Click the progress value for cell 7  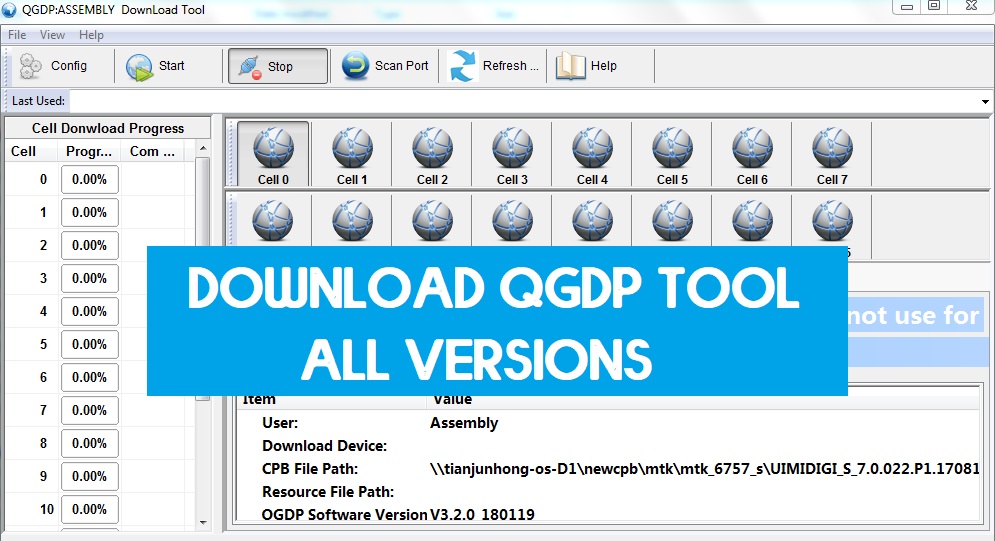[89, 410]
